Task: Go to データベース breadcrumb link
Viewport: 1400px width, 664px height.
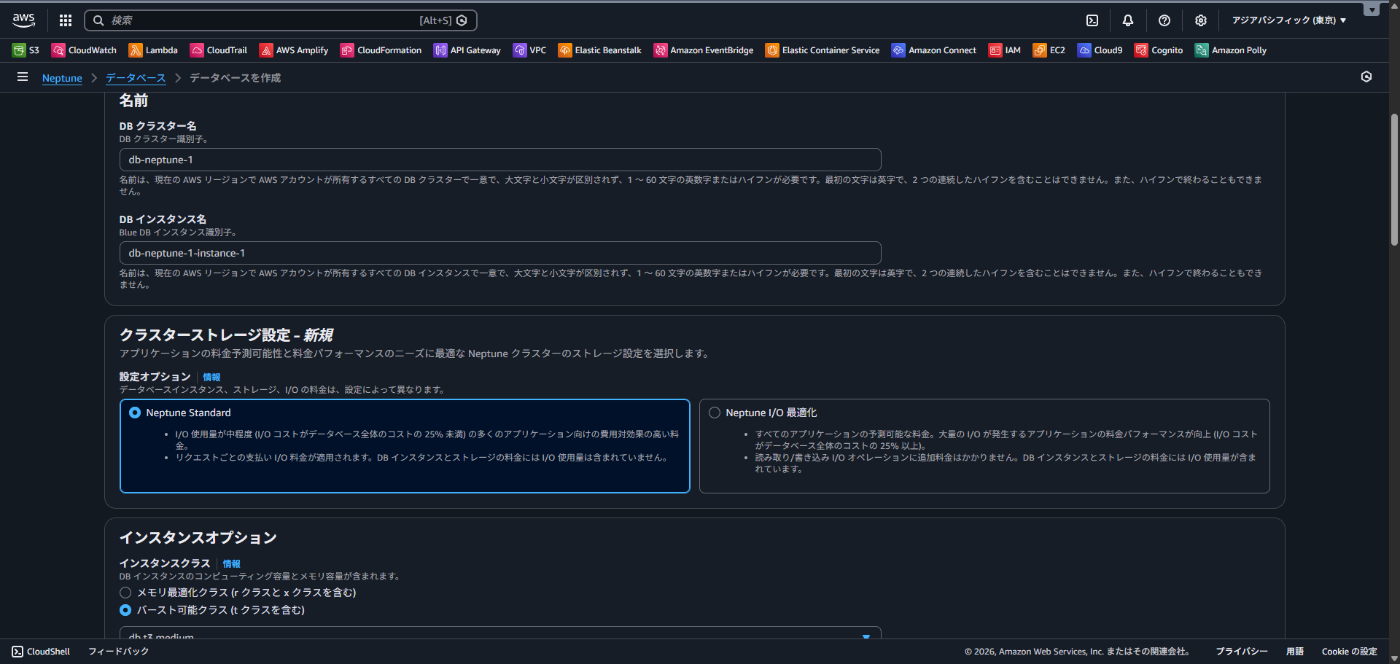Action: [x=136, y=78]
